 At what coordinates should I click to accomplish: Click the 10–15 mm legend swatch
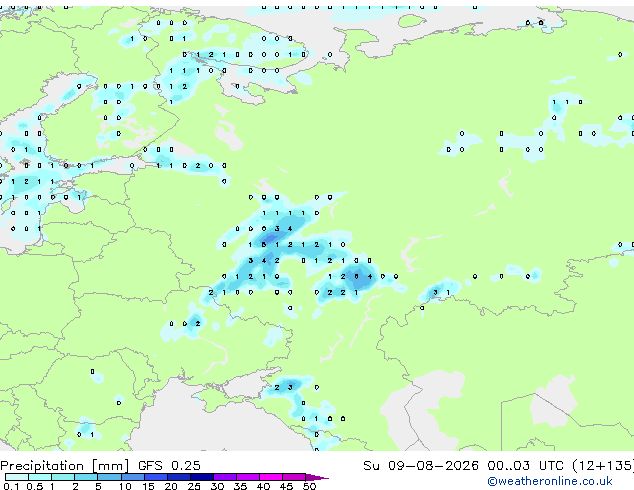pyautogui.click(x=133, y=477)
